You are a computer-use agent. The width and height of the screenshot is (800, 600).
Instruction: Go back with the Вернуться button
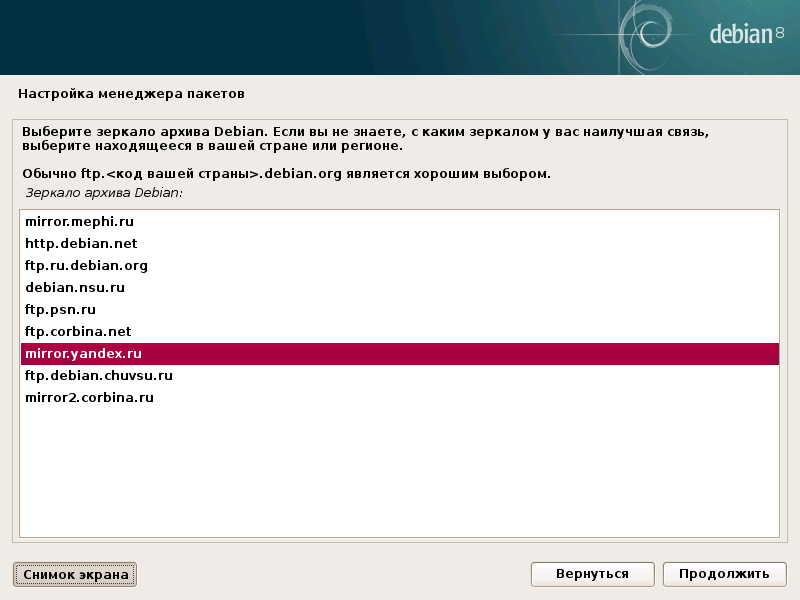pos(592,574)
